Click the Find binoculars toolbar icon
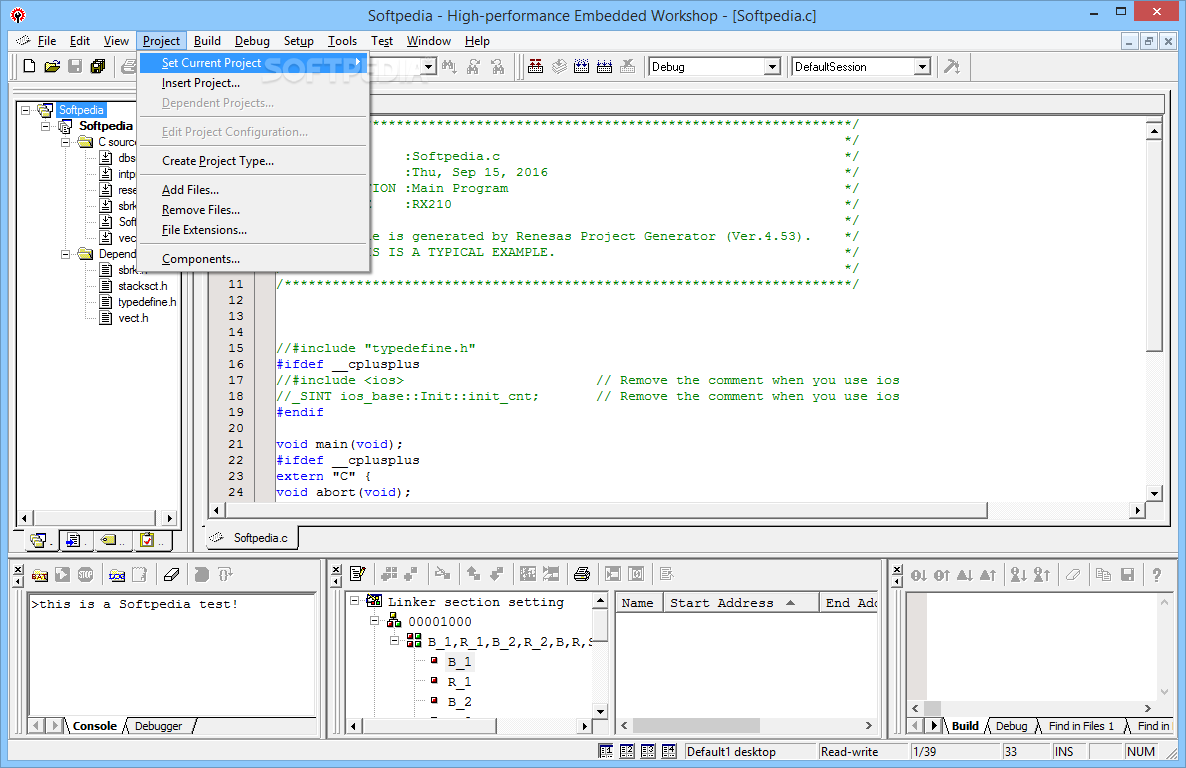The width and height of the screenshot is (1186, 768). pos(449,67)
